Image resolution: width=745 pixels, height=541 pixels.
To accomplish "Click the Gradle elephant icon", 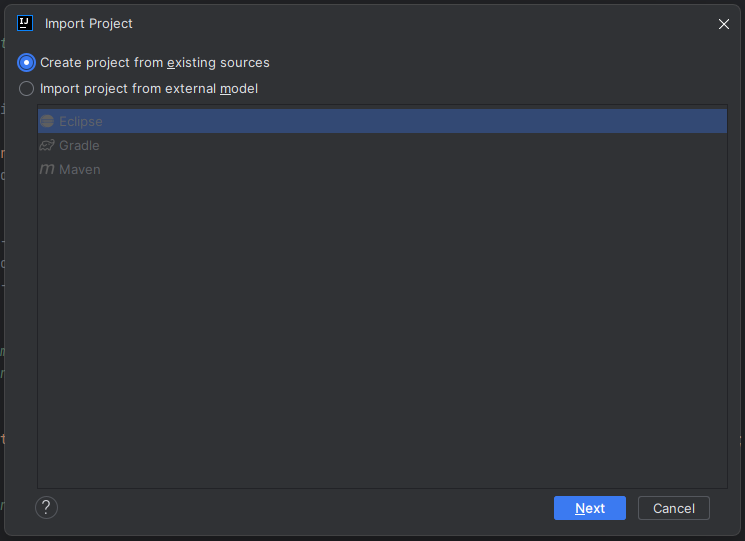I will (x=47, y=145).
